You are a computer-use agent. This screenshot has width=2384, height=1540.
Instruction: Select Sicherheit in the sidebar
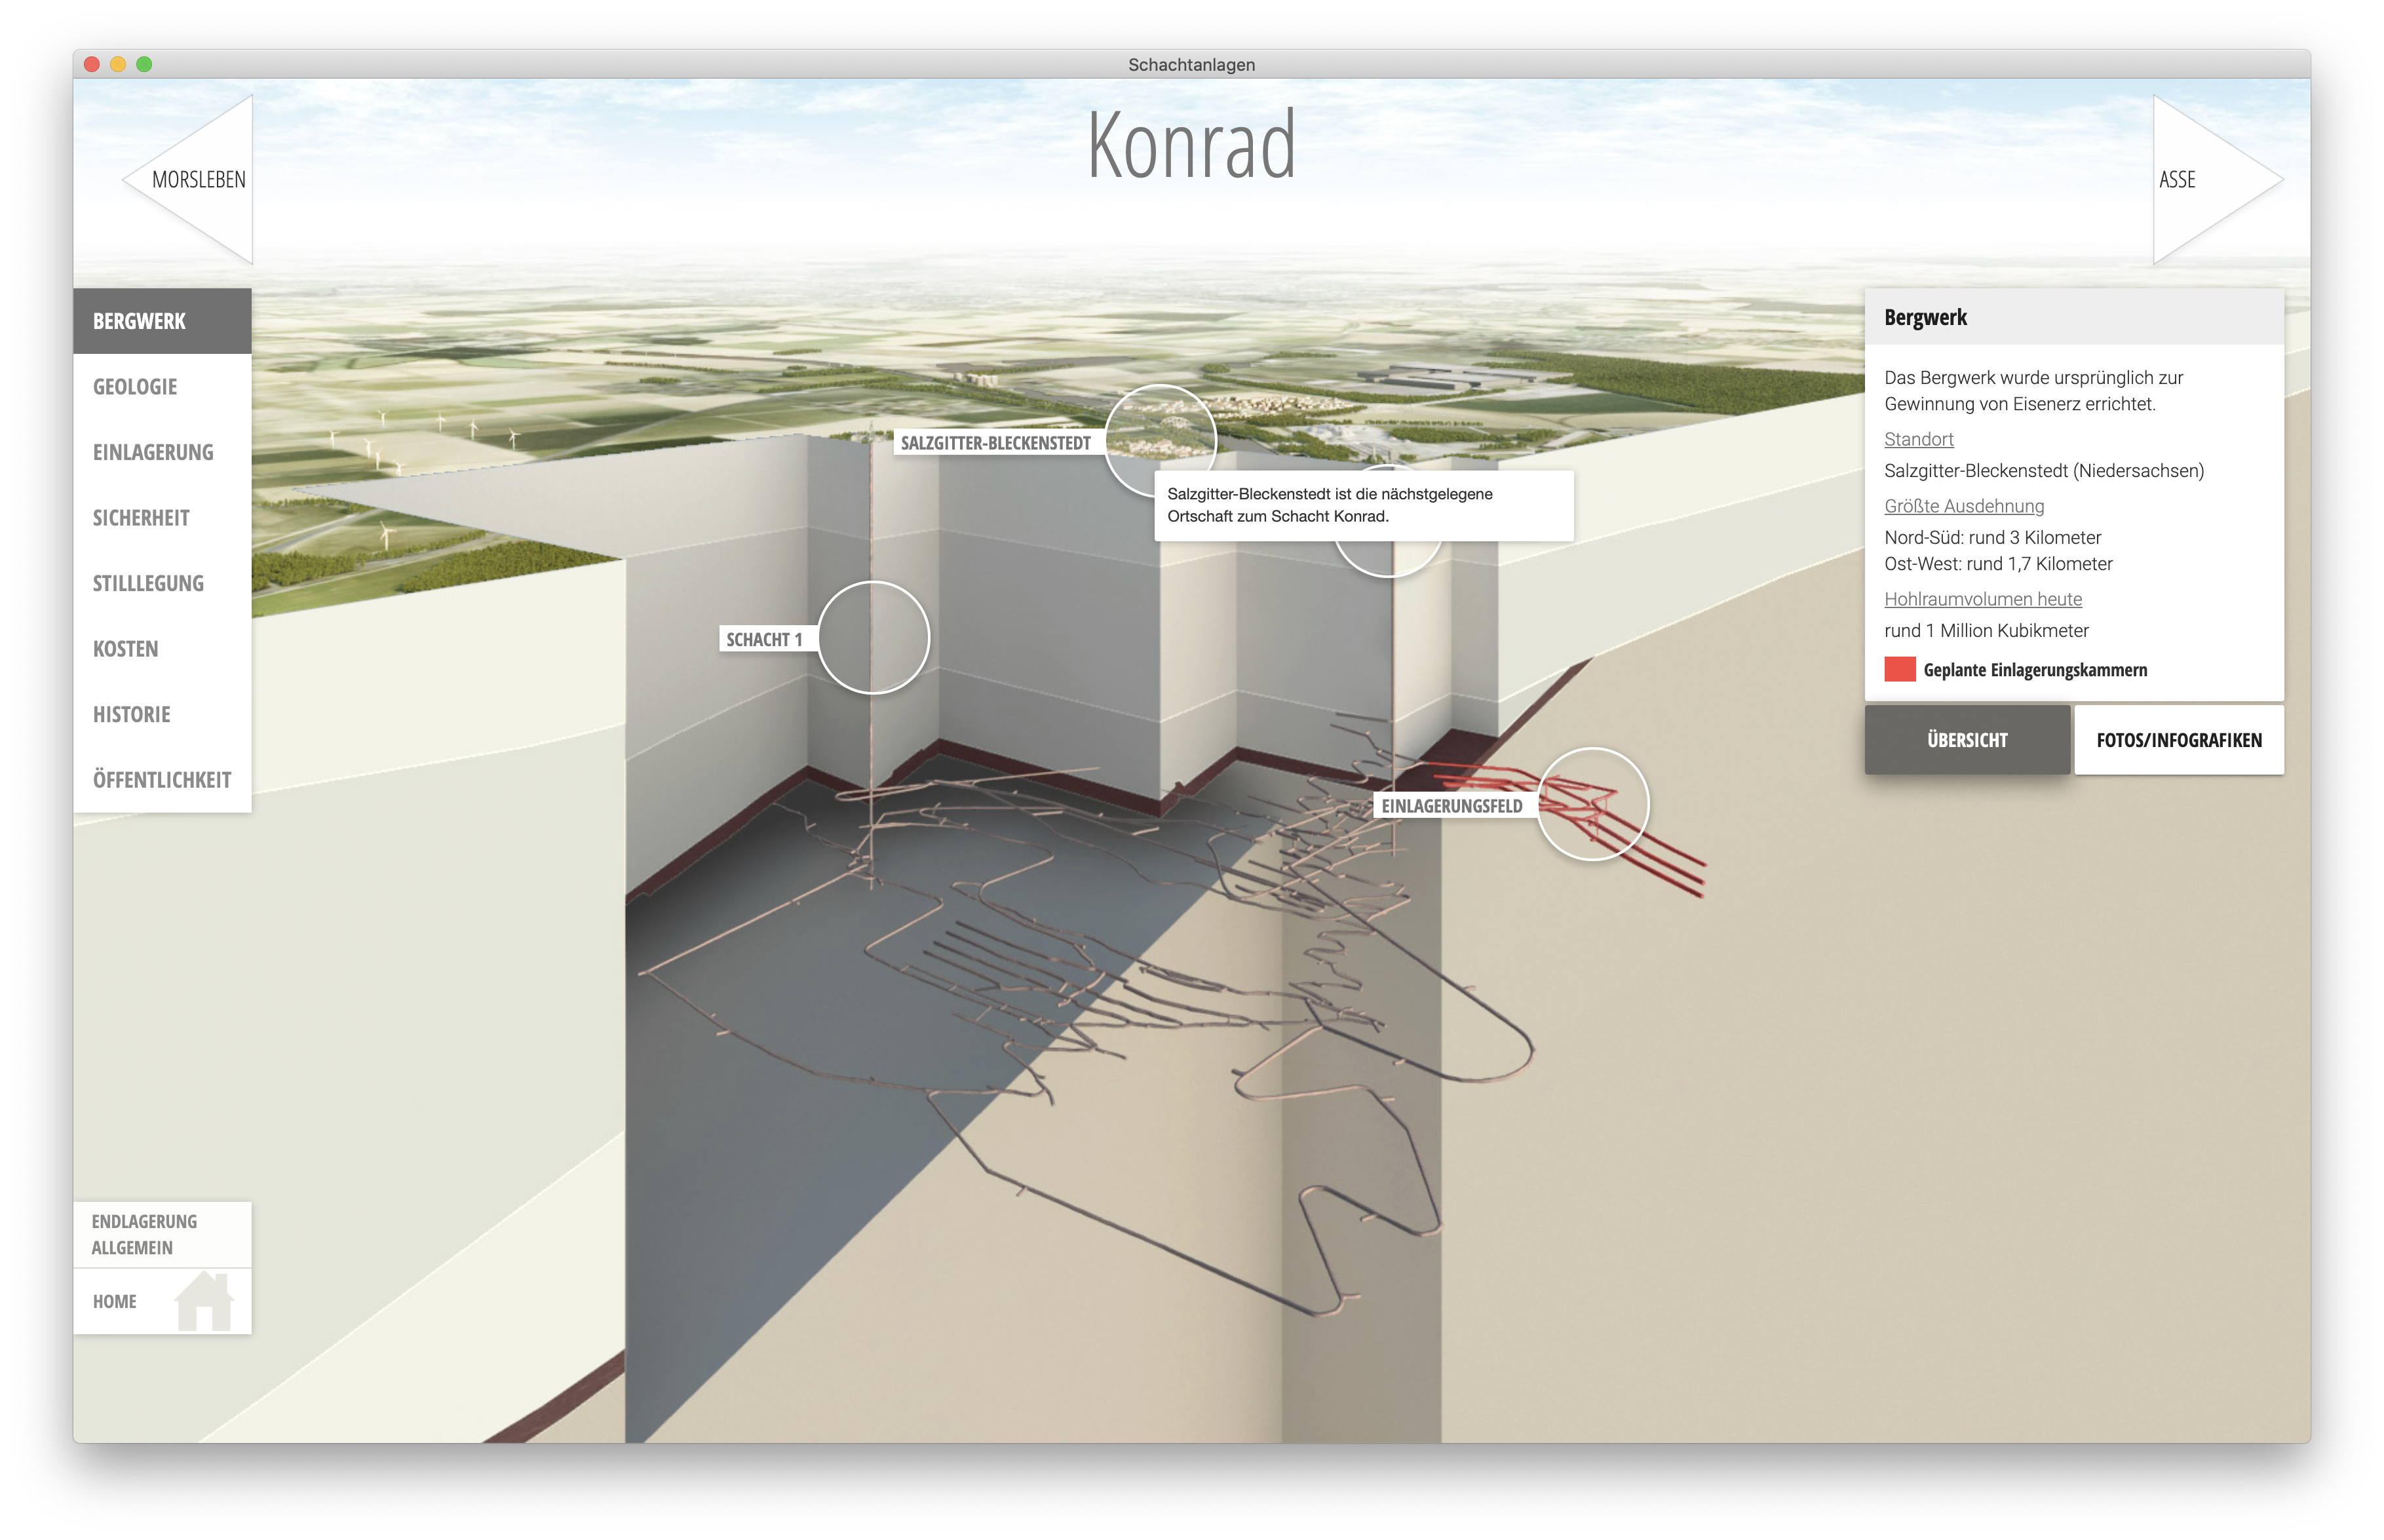(141, 518)
